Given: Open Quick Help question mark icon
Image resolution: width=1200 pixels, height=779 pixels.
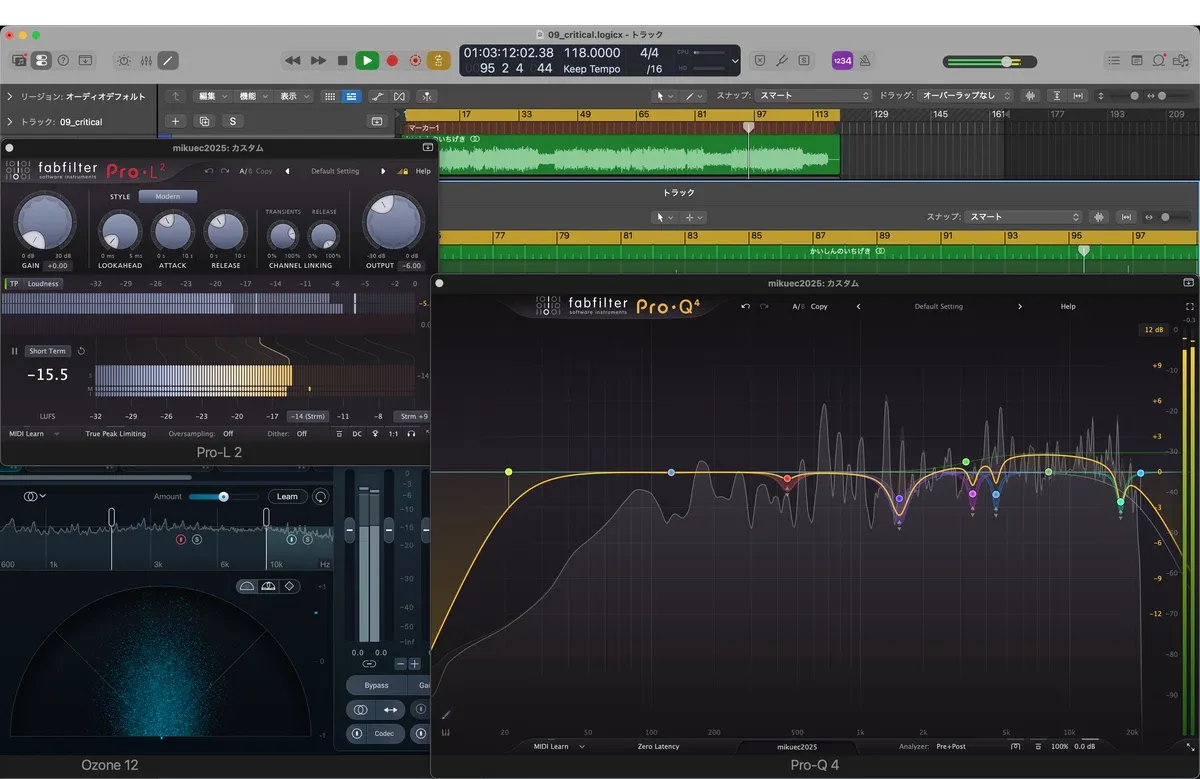Looking at the screenshot, I should click(63, 61).
